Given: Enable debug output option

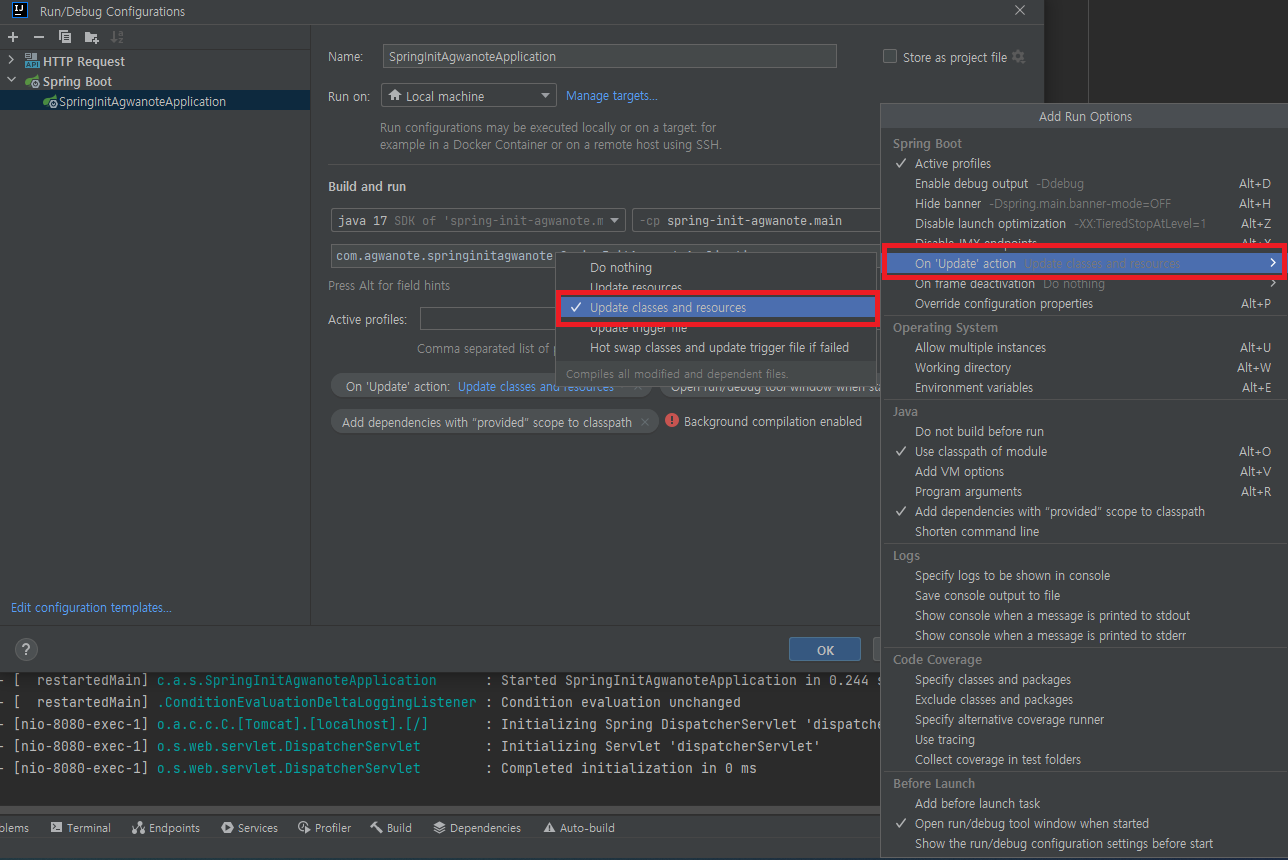Looking at the screenshot, I should tap(1084, 183).
